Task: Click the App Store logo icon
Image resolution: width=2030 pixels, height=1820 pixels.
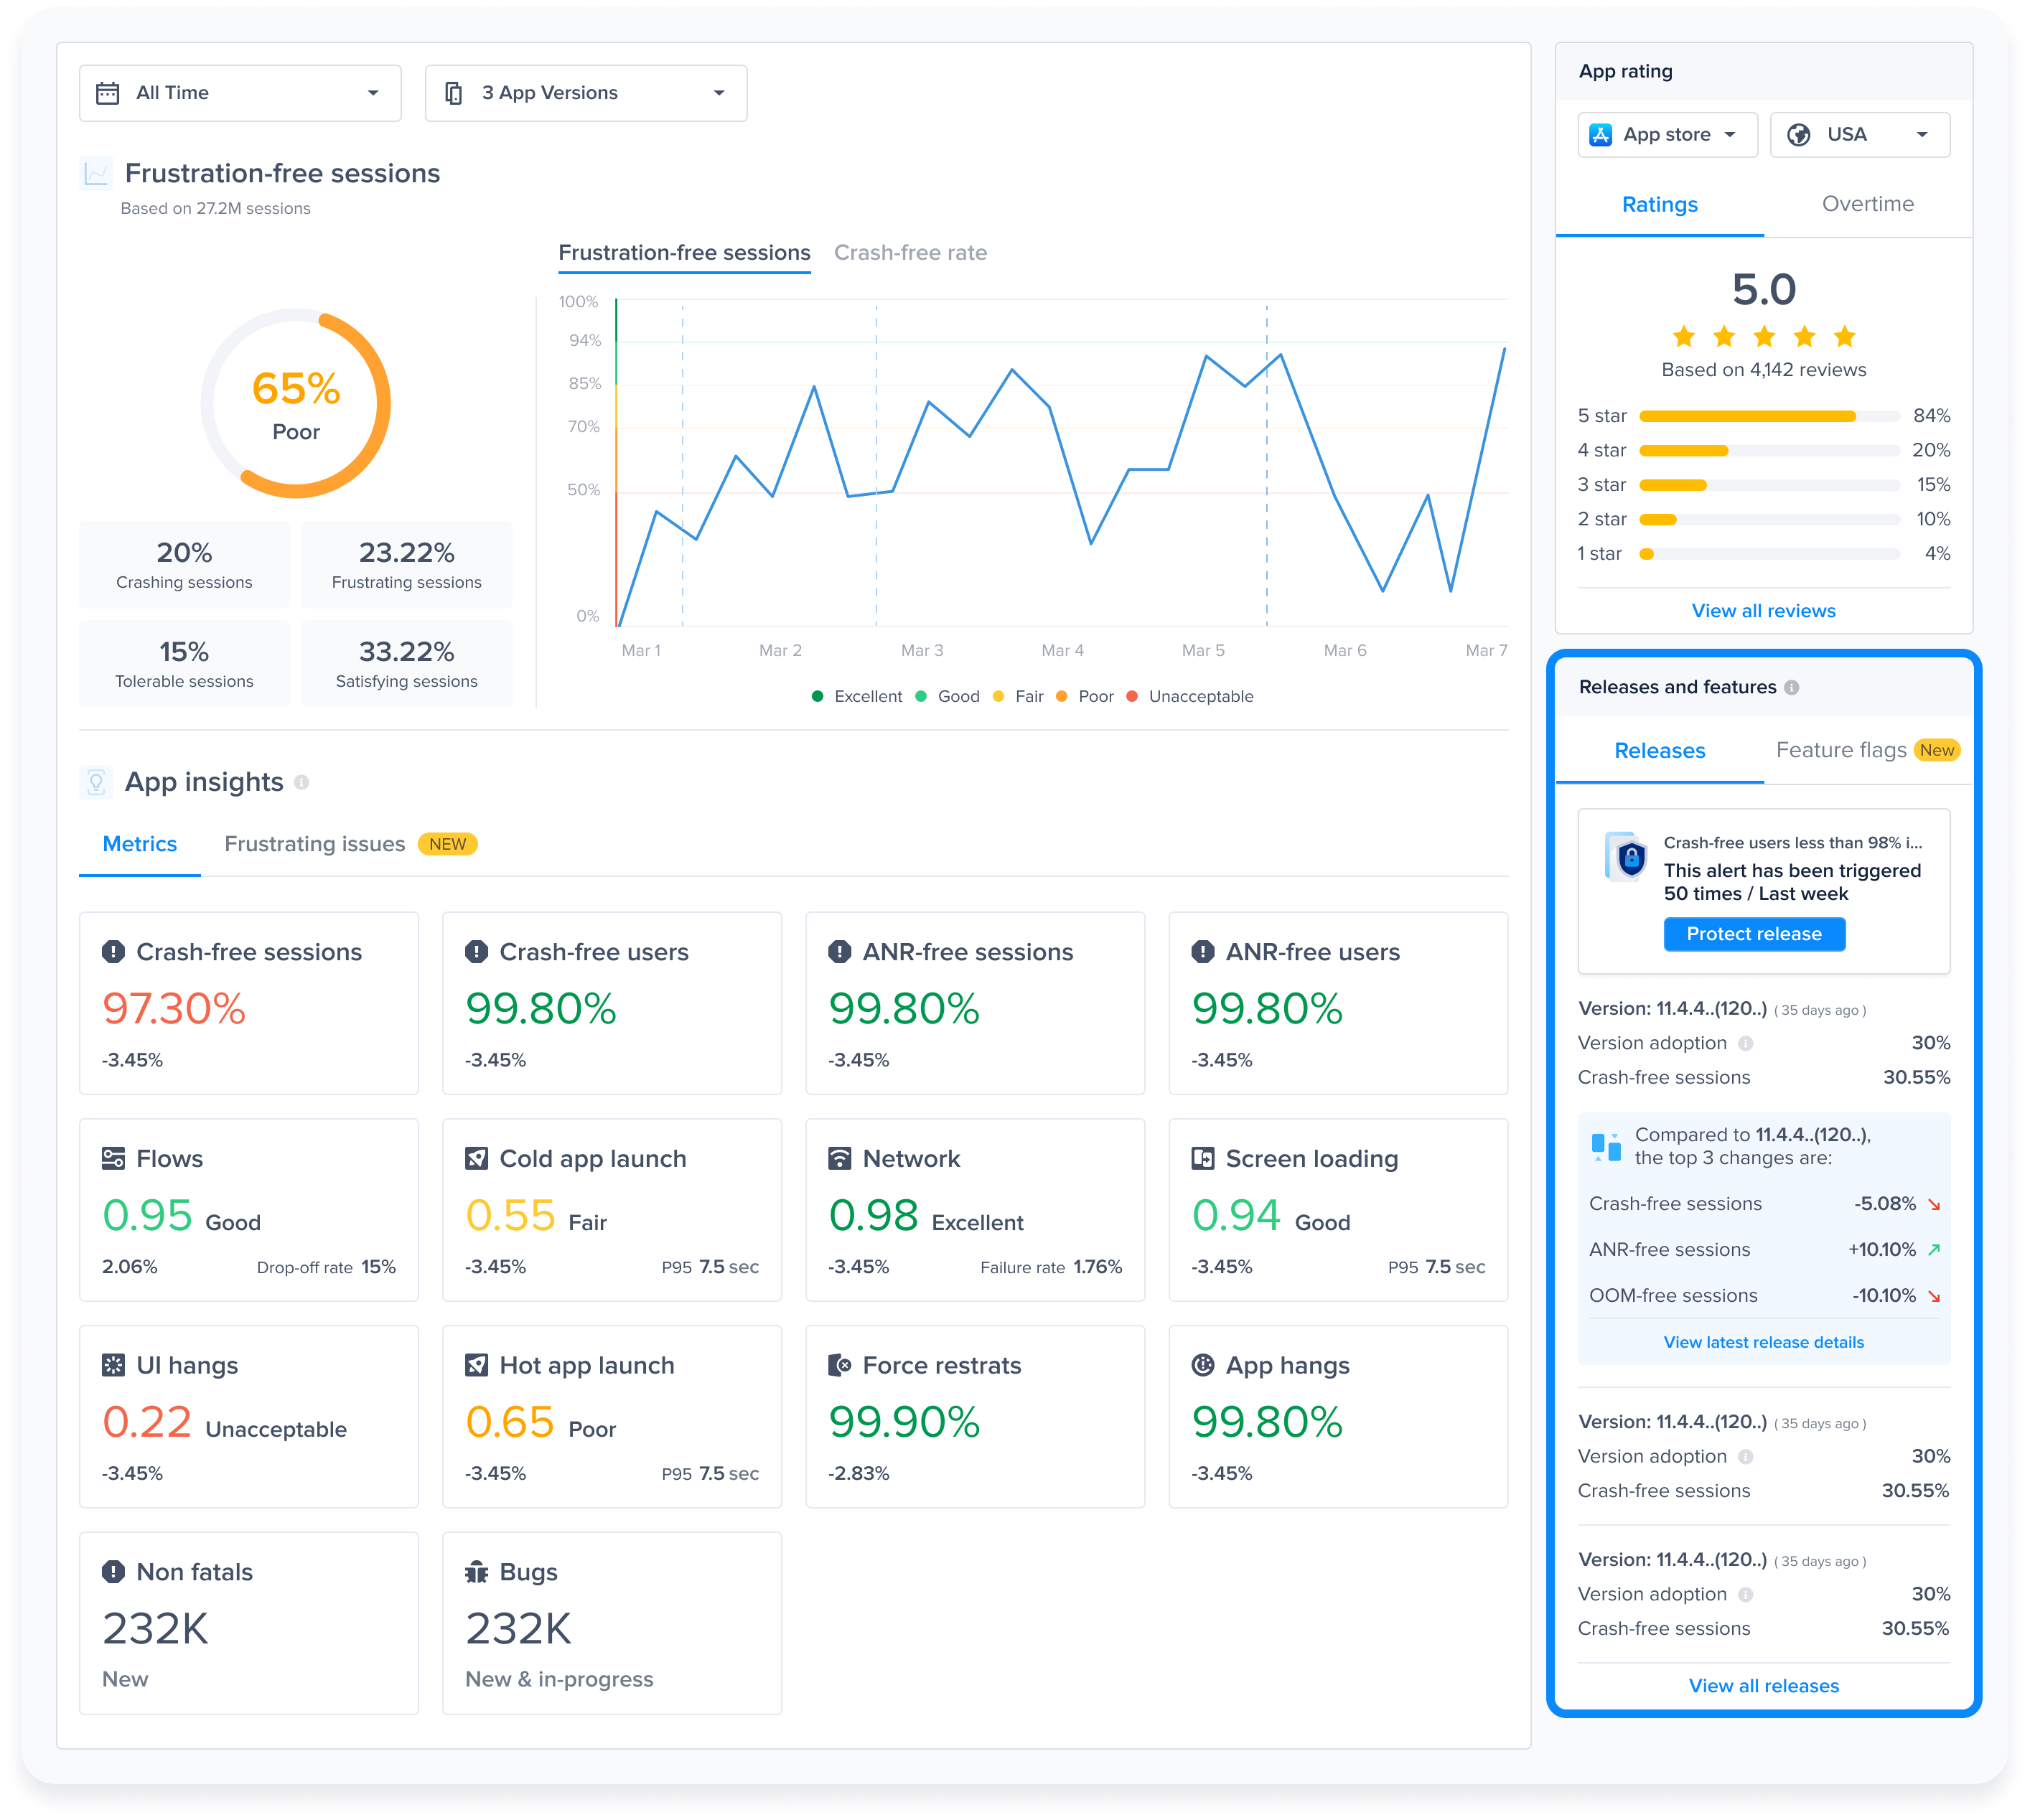Action: (1600, 134)
